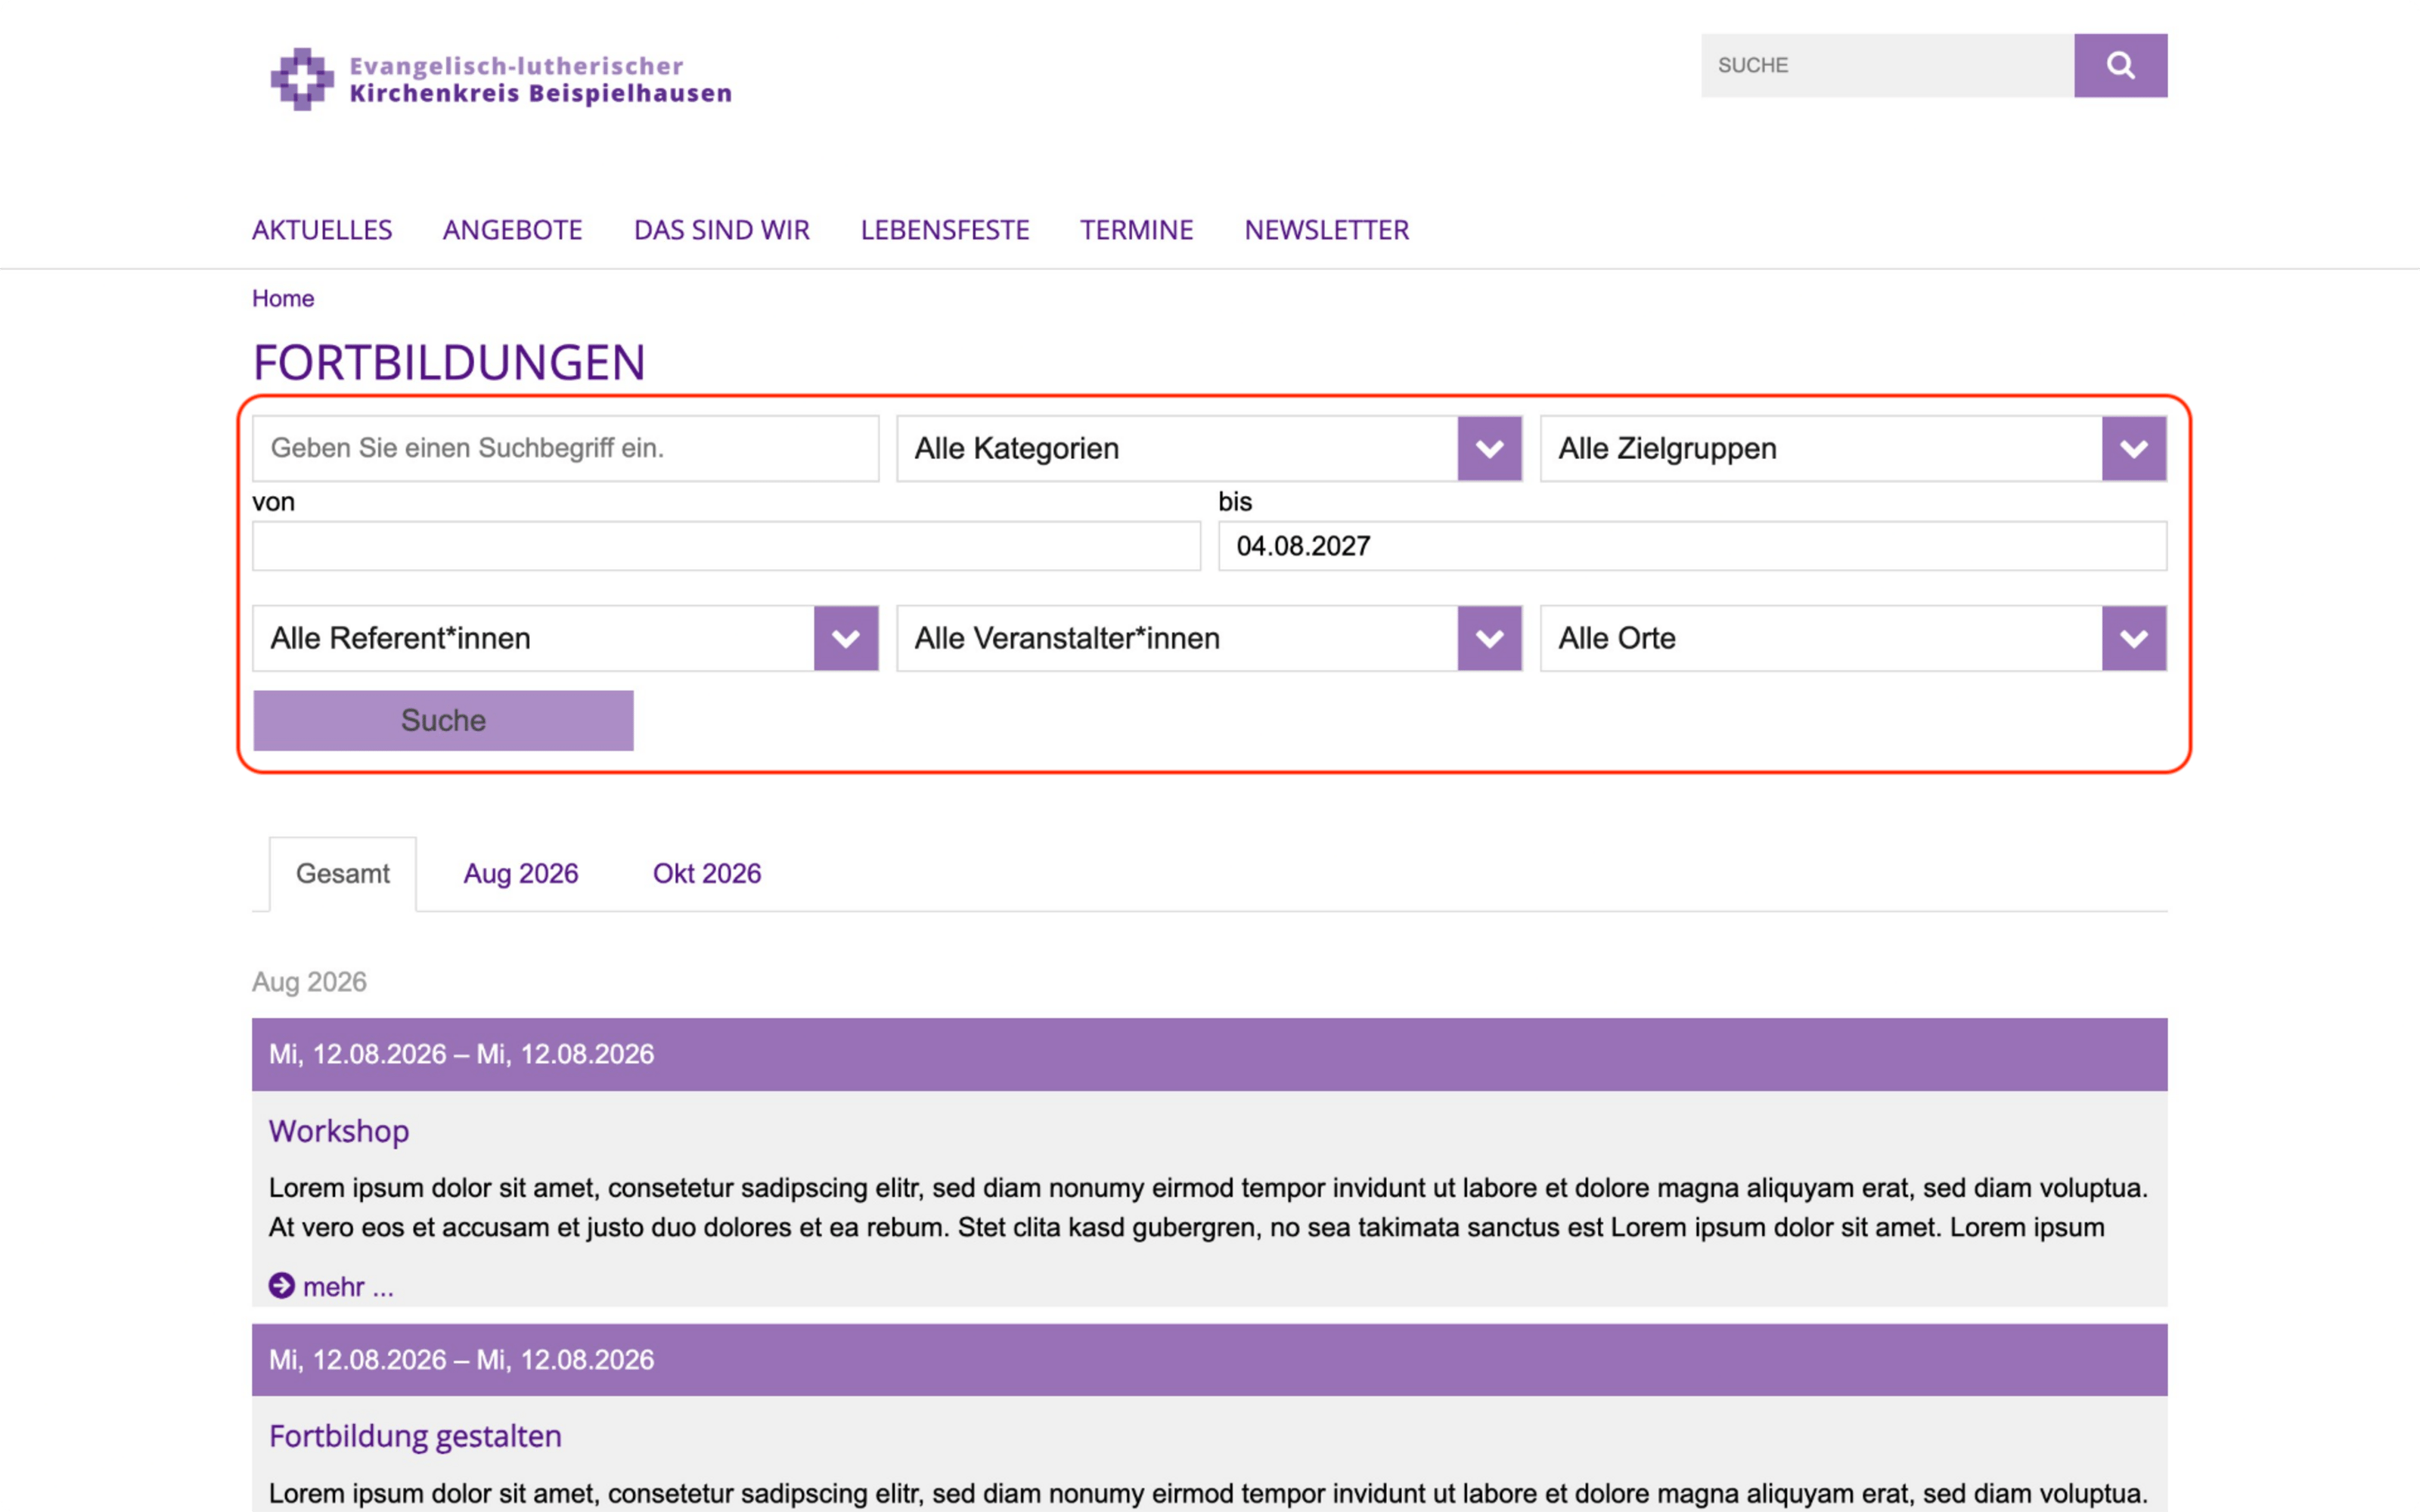
Task: Click the 'Alle Zielgruppen' select text
Action: point(1667,448)
